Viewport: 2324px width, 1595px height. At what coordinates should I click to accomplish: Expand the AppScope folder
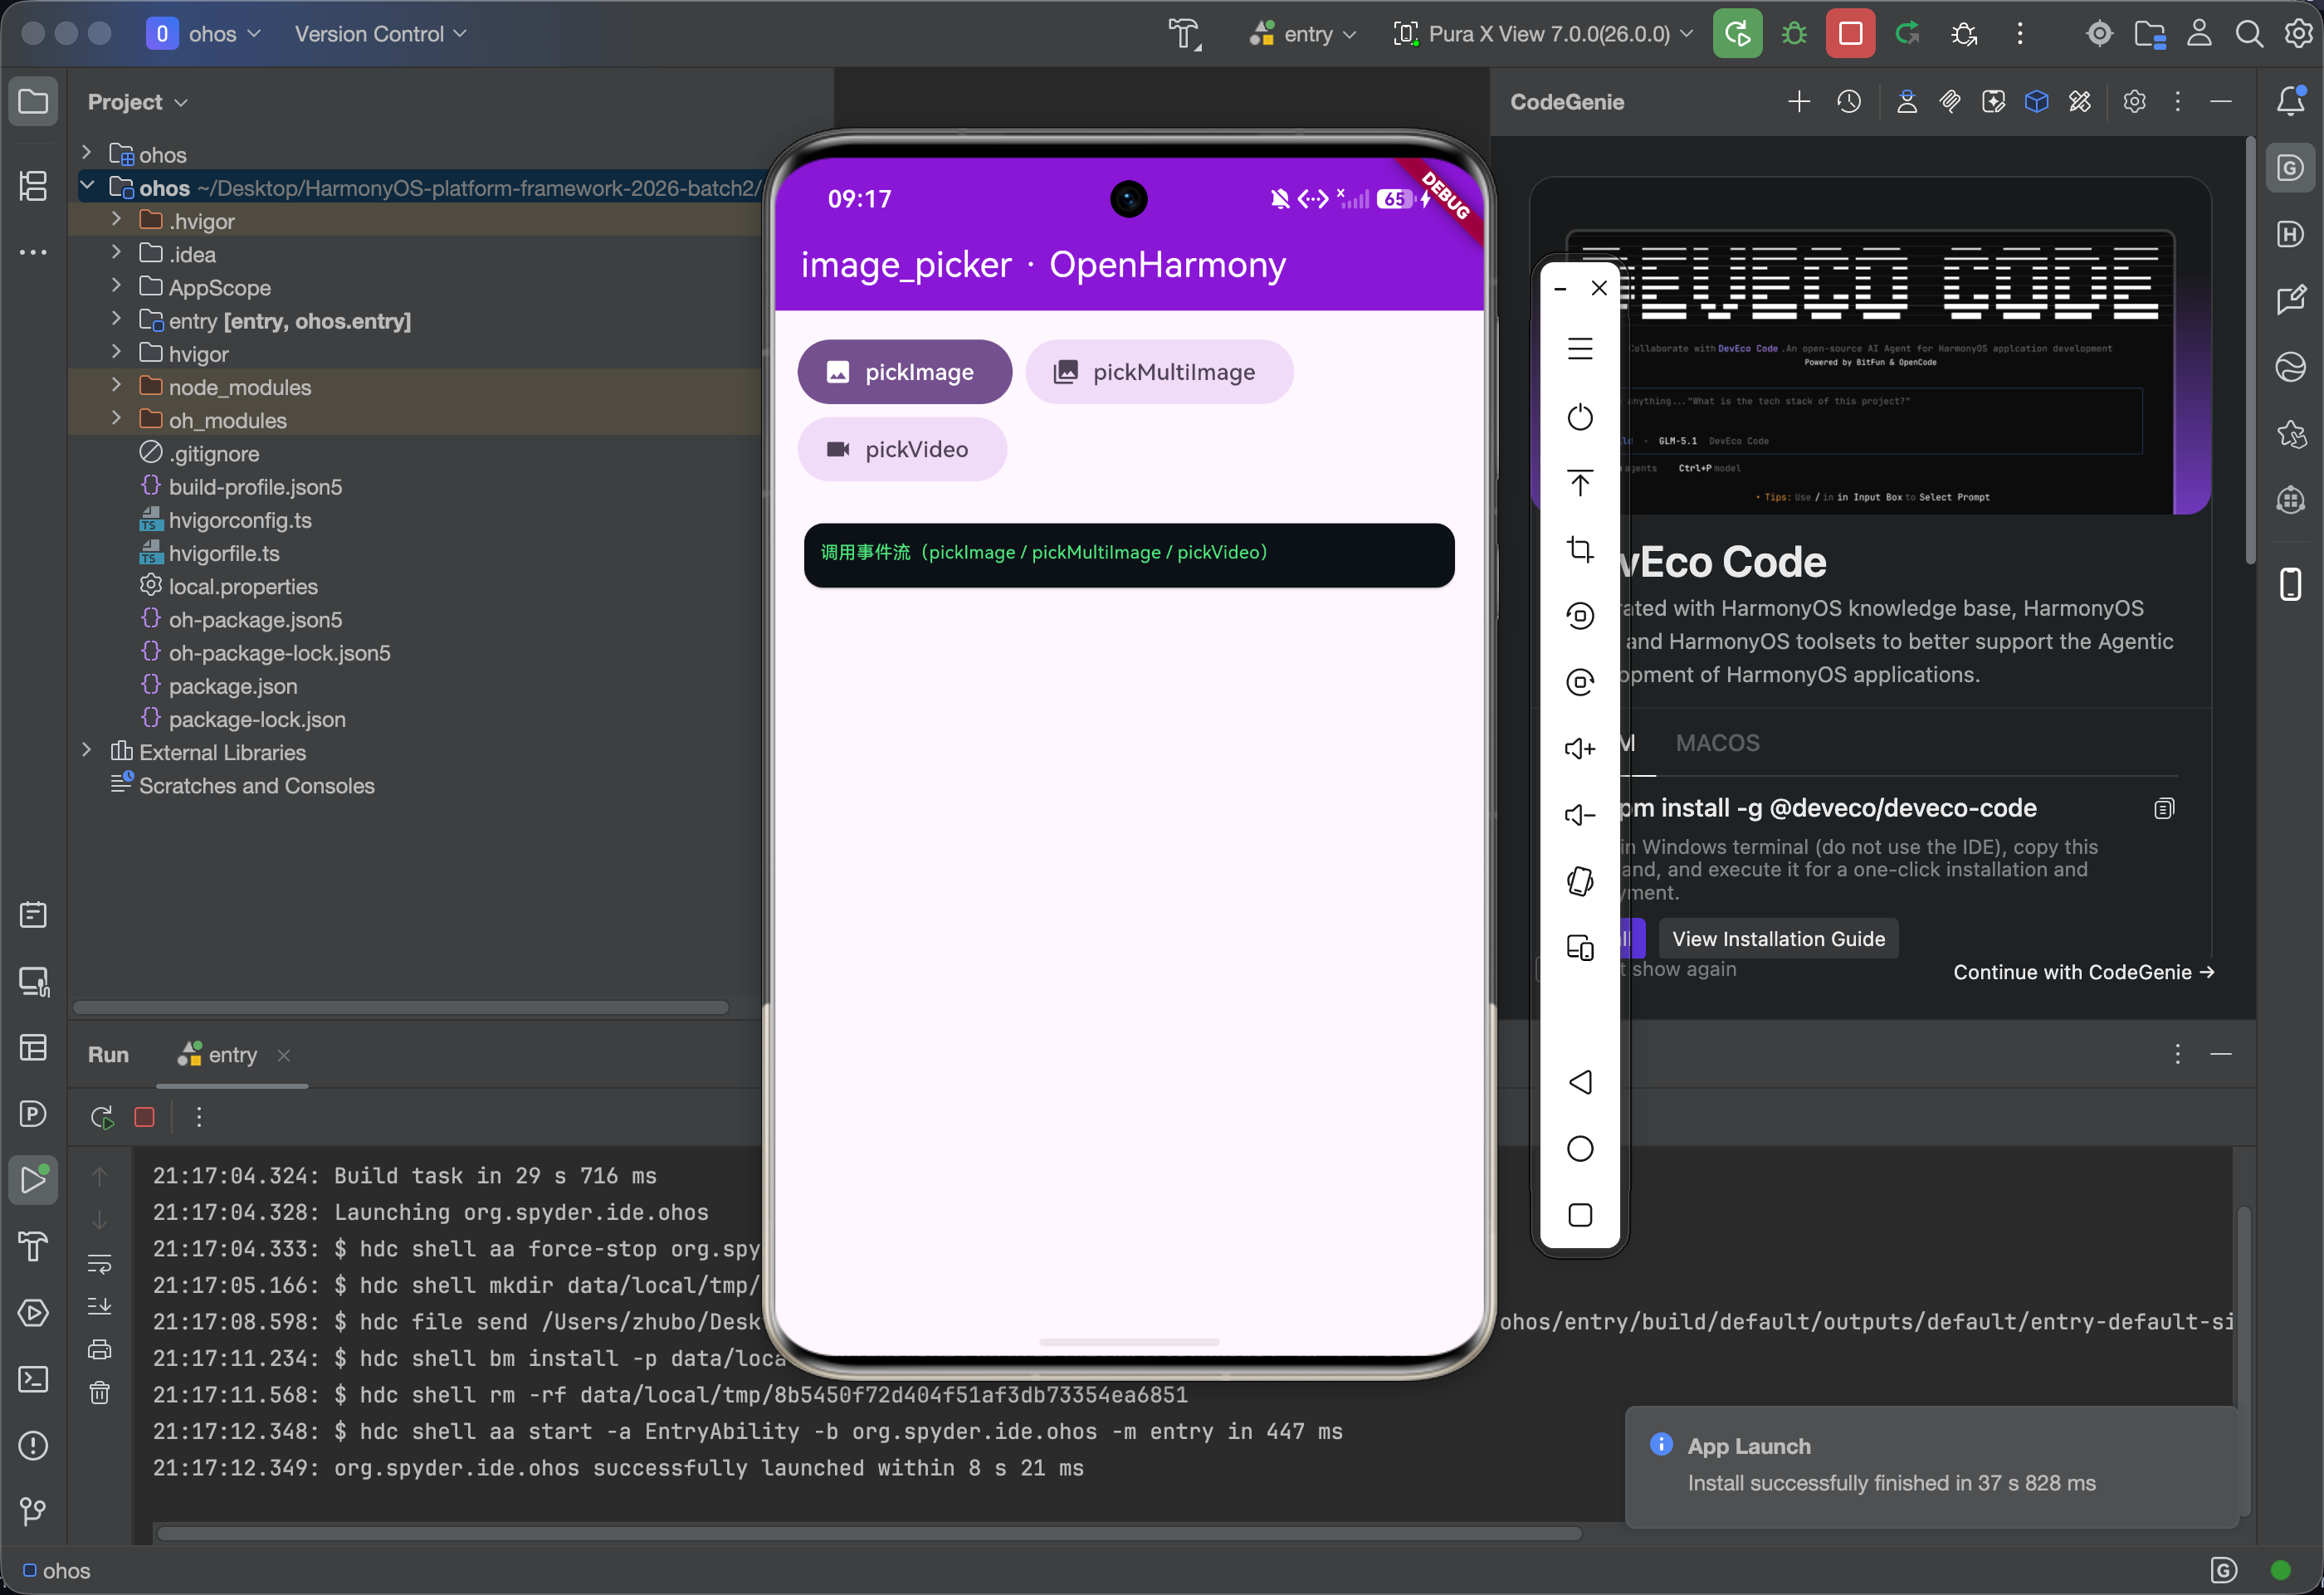coord(116,286)
